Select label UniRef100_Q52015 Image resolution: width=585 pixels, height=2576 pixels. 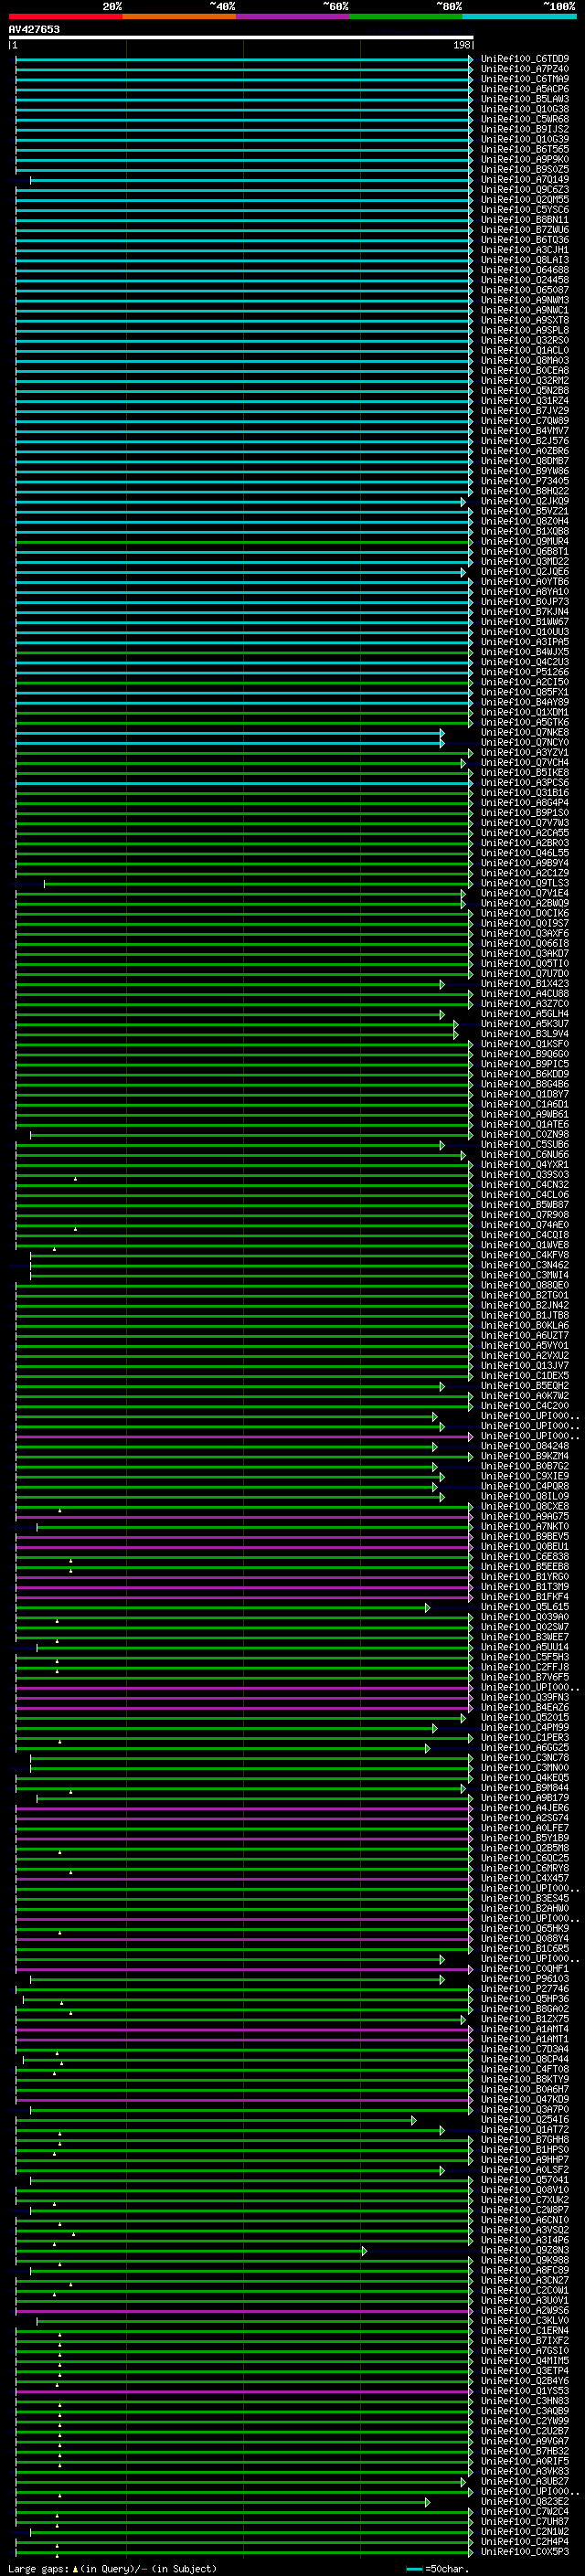(525, 1718)
